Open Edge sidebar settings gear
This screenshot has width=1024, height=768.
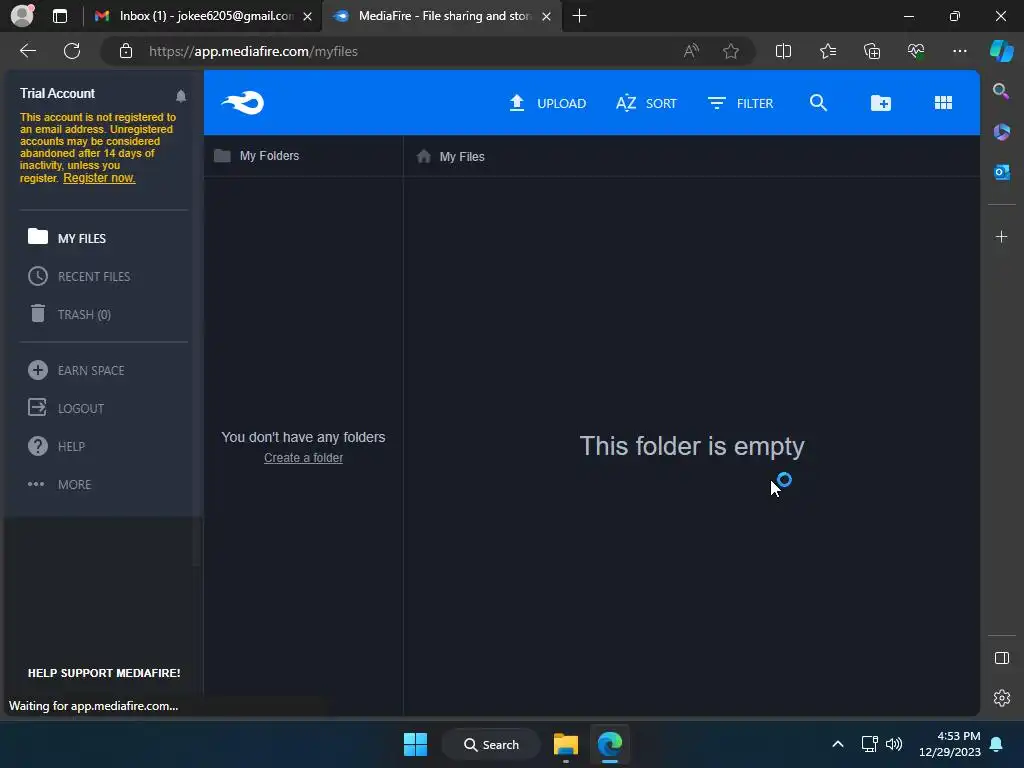coord(1001,698)
